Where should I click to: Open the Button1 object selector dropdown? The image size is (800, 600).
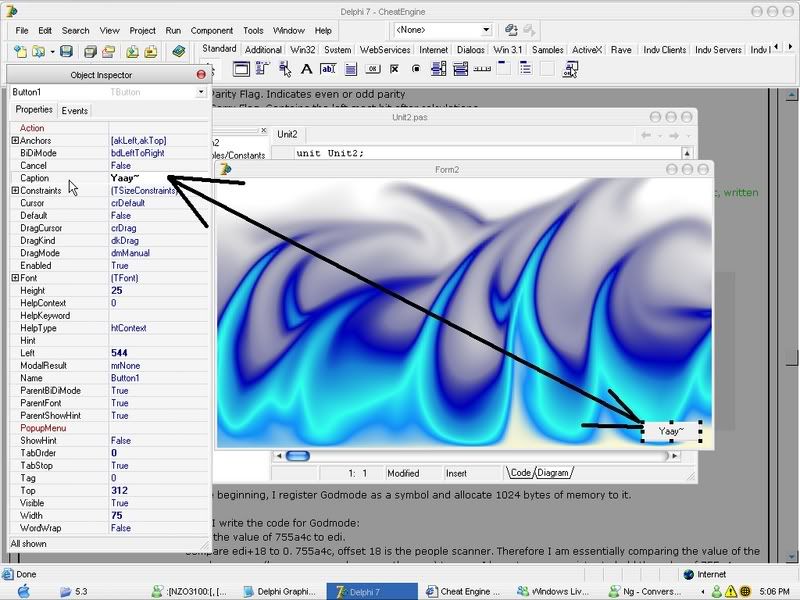tap(200, 92)
